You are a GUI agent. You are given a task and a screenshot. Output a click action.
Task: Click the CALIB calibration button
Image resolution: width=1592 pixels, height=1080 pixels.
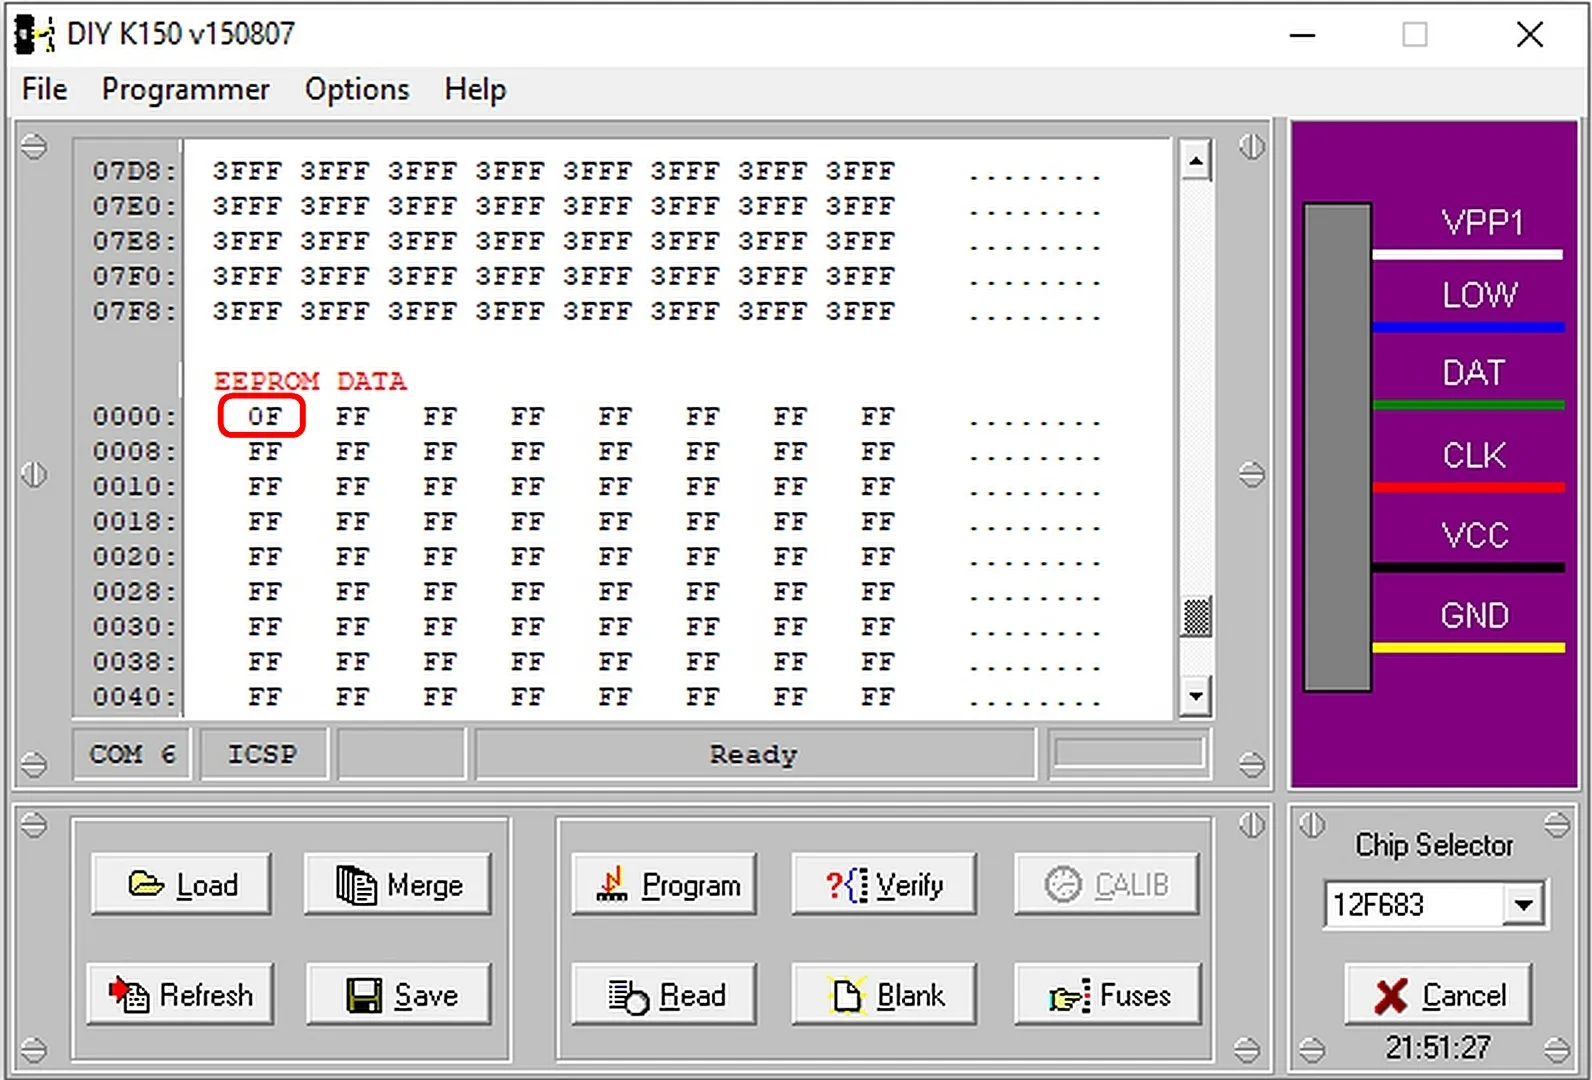click(1107, 885)
